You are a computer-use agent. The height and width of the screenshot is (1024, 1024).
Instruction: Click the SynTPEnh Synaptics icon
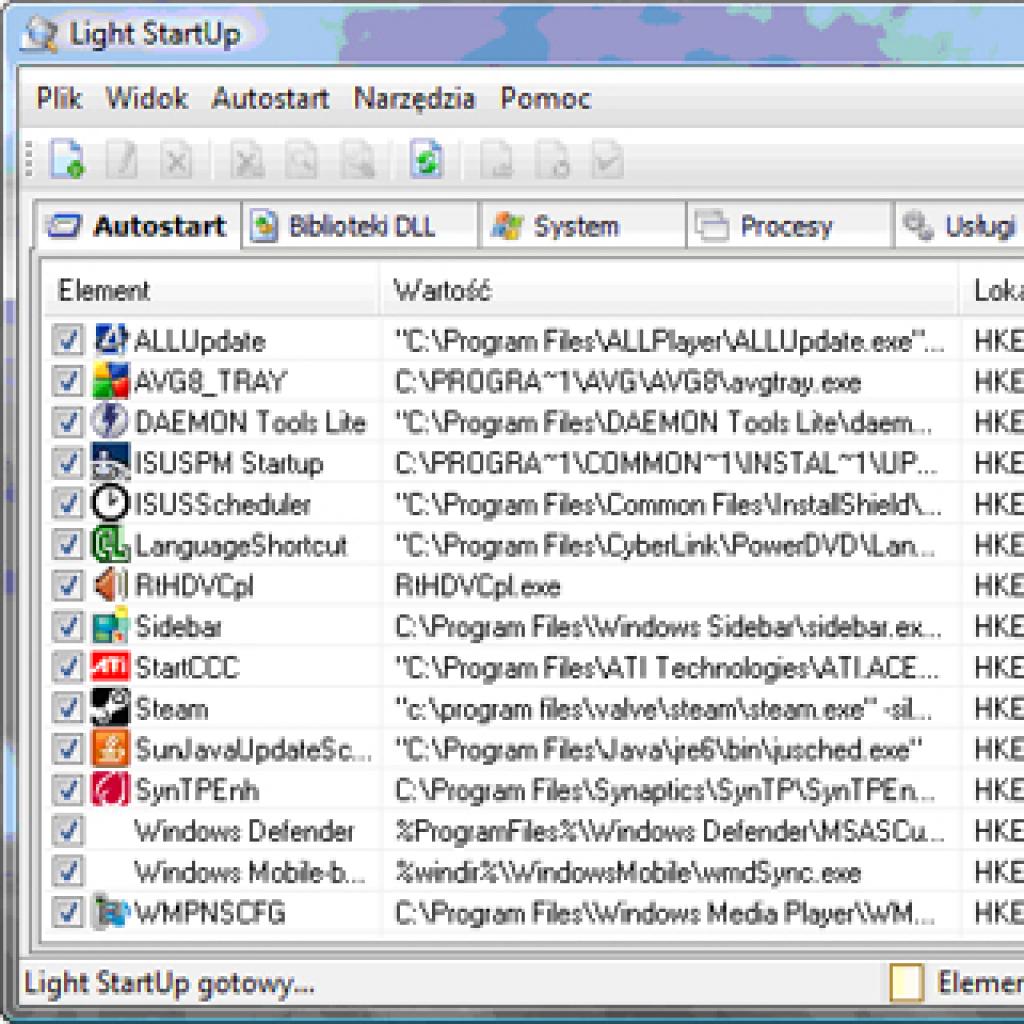point(110,789)
